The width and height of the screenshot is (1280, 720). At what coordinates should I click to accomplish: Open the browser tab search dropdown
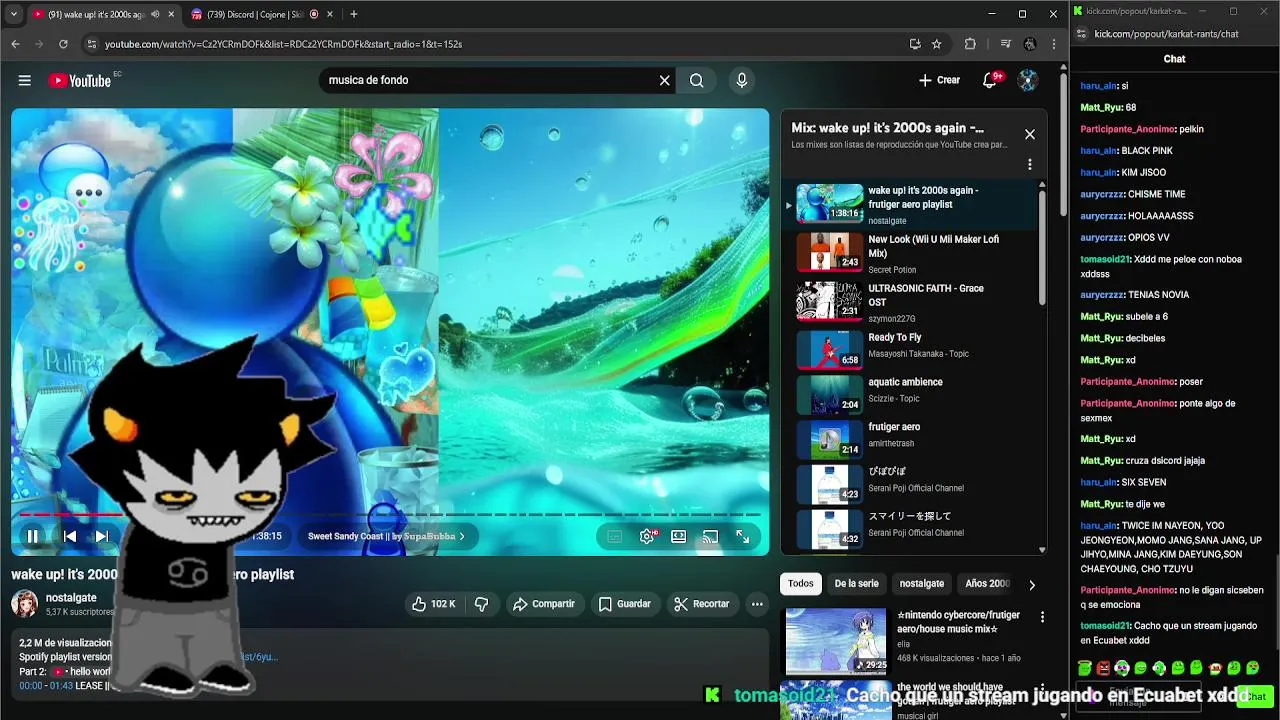[x=12, y=14]
